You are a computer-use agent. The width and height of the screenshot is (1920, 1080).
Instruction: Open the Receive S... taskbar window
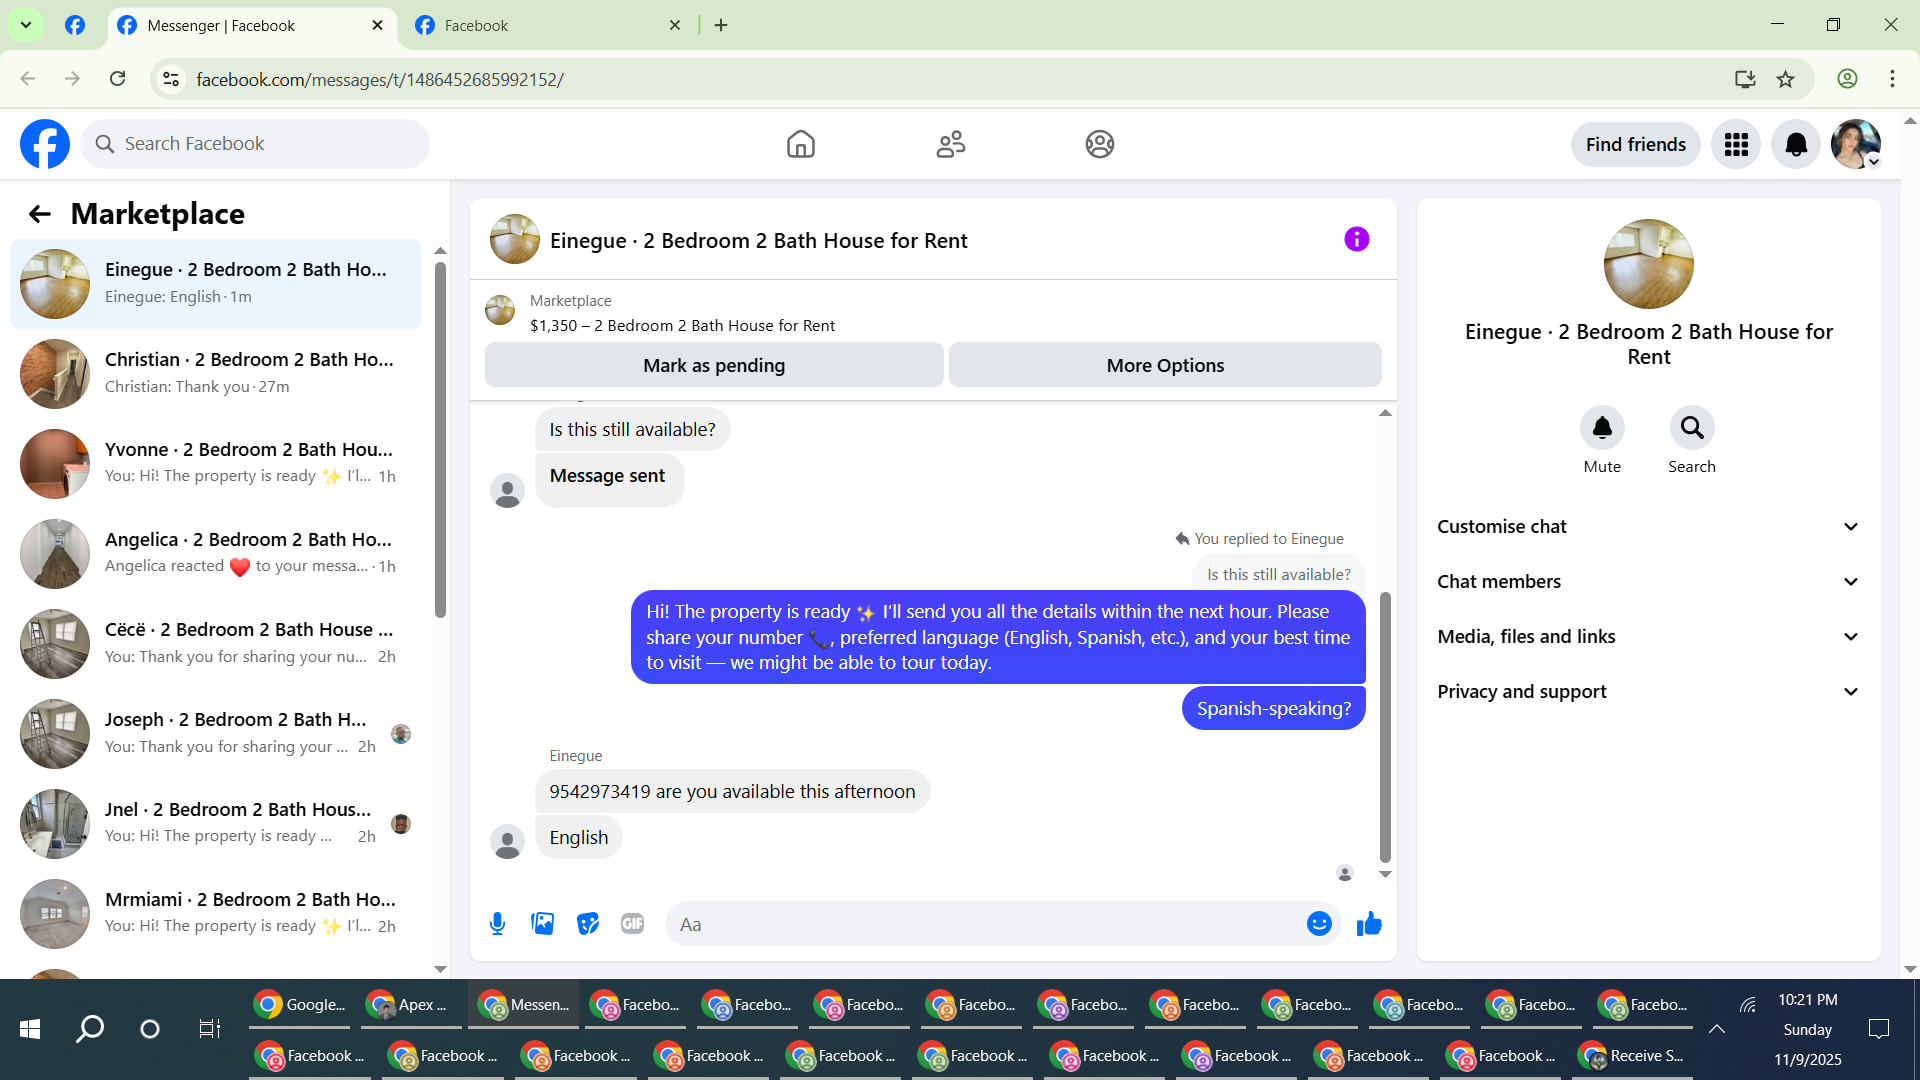coord(1634,1056)
